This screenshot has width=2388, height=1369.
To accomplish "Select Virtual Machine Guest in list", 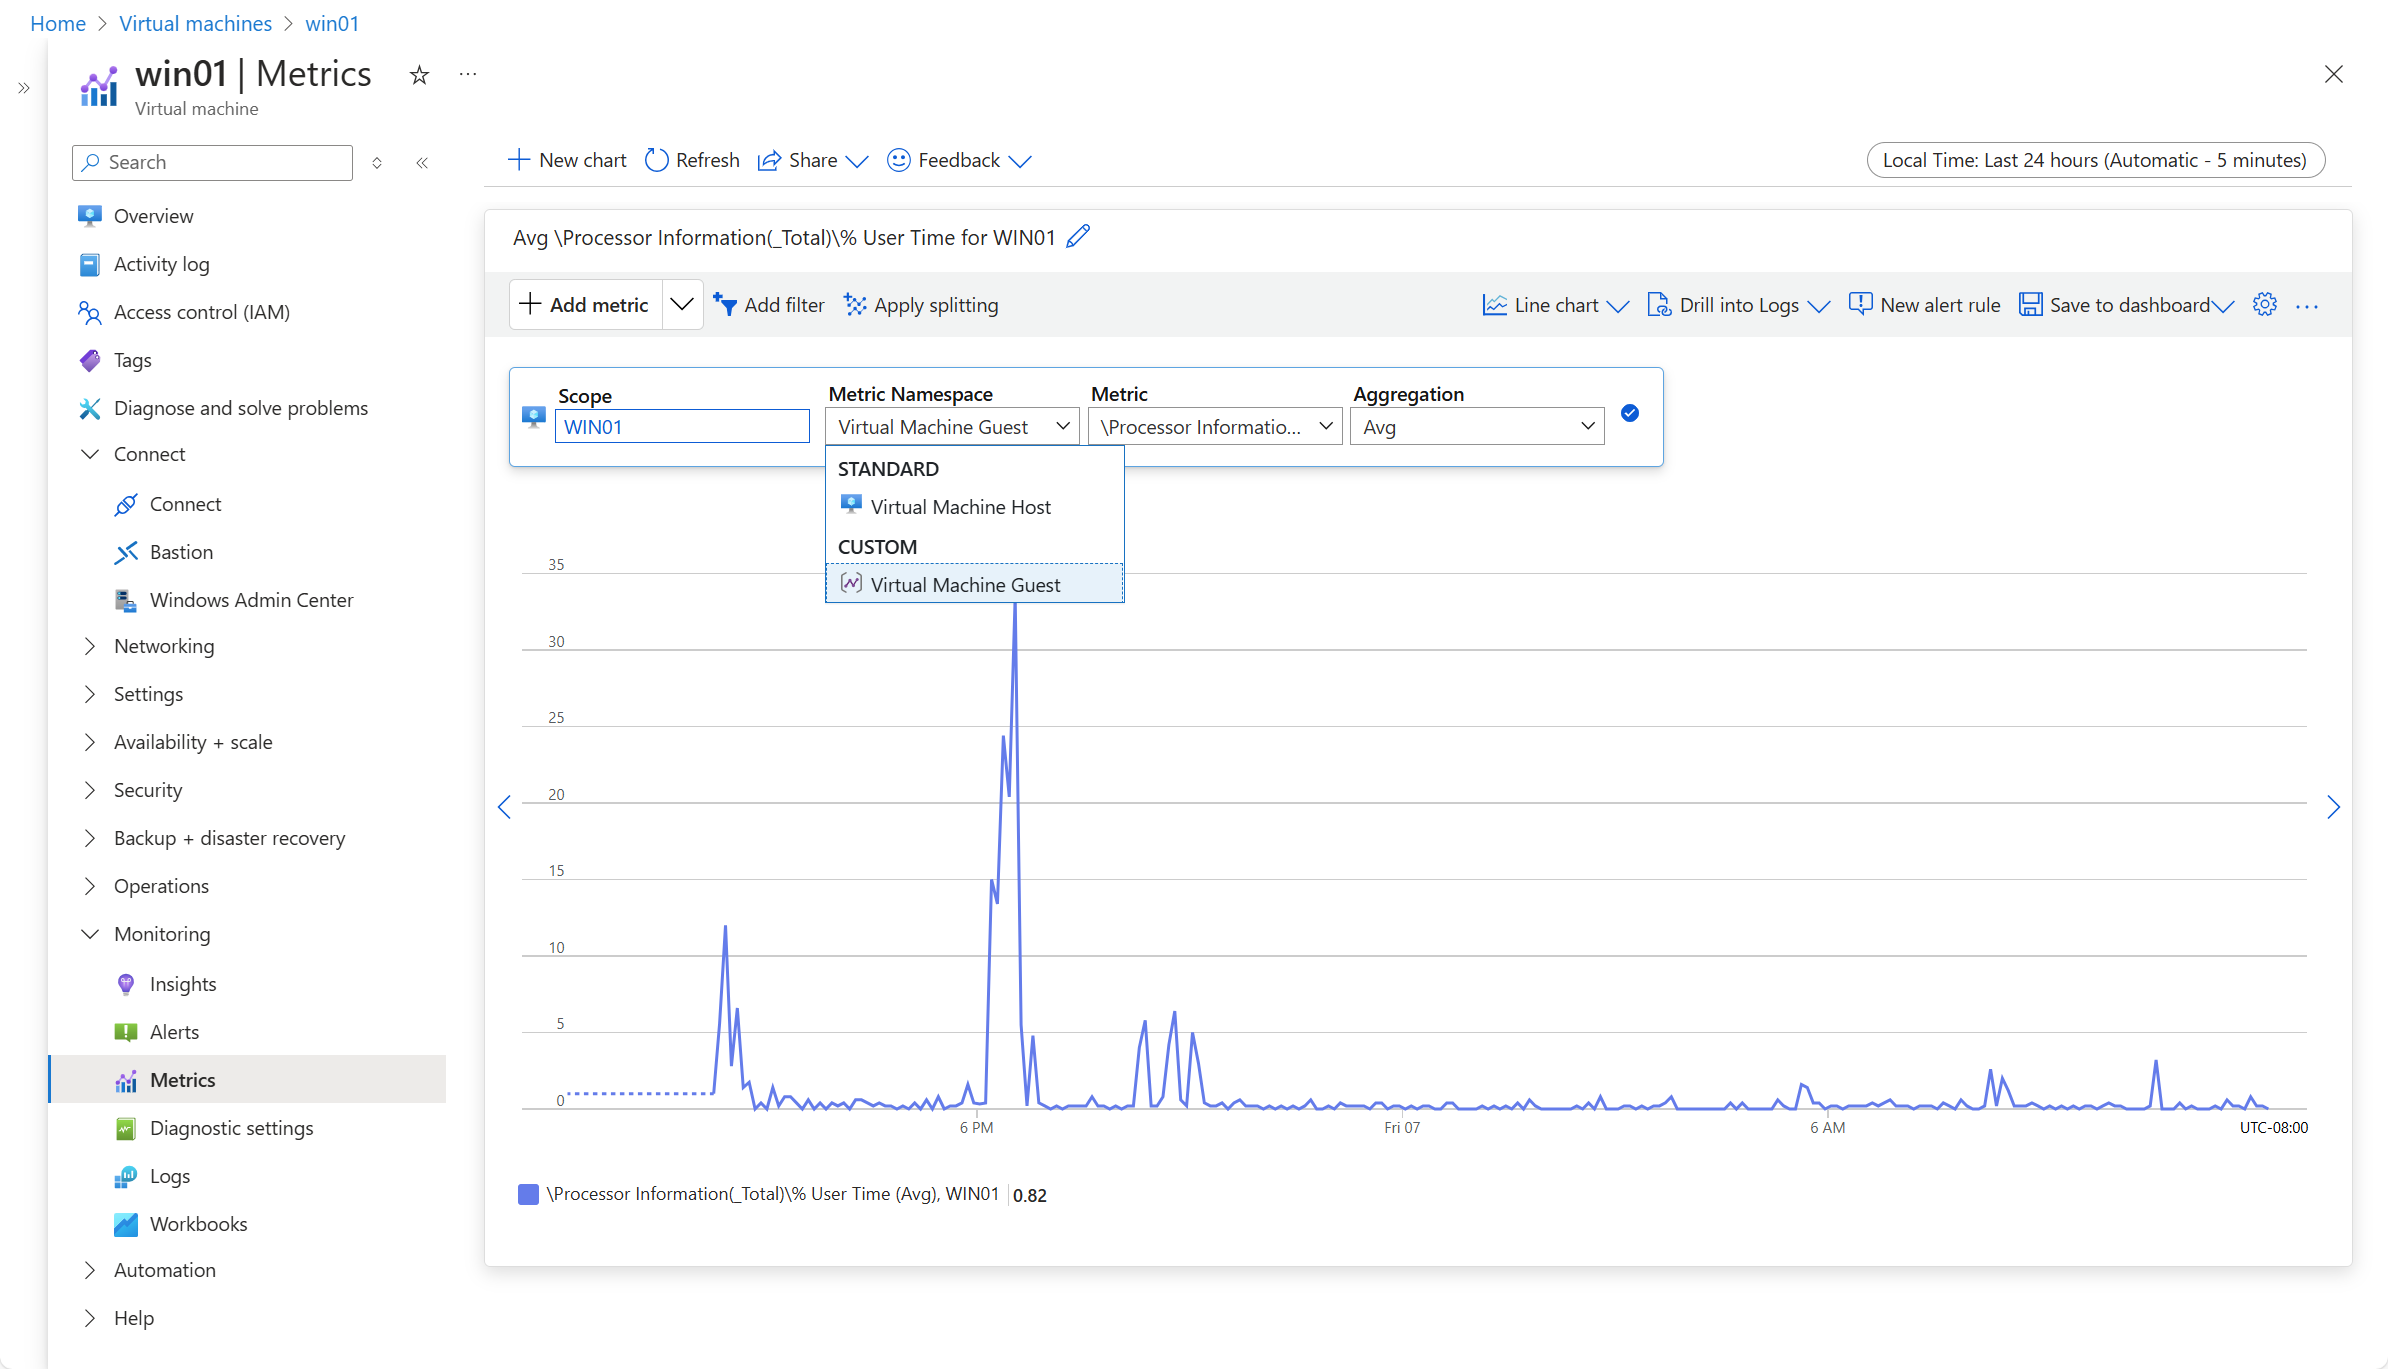I will click(x=965, y=585).
